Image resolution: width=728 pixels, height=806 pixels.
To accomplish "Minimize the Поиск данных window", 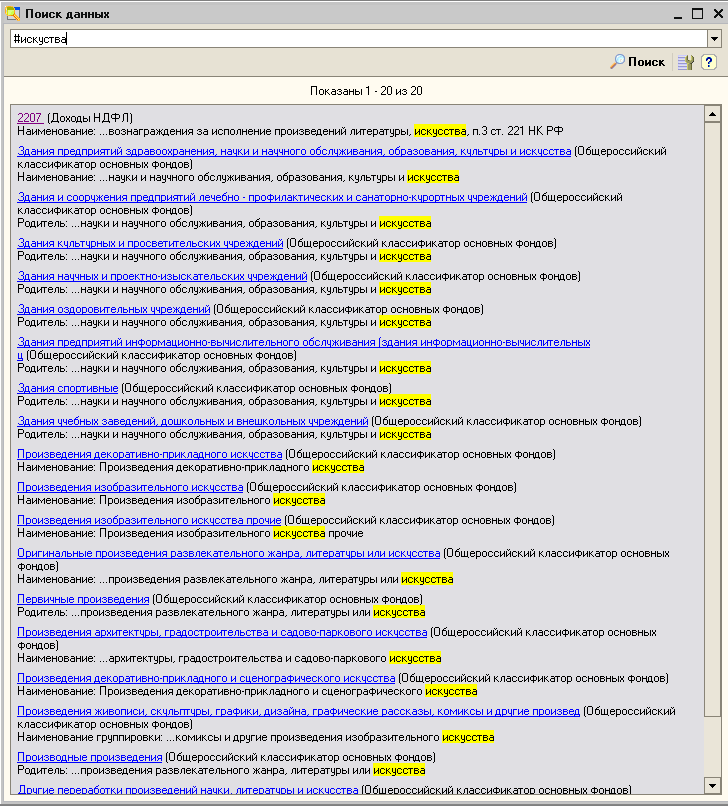I will pyautogui.click(x=676, y=14).
